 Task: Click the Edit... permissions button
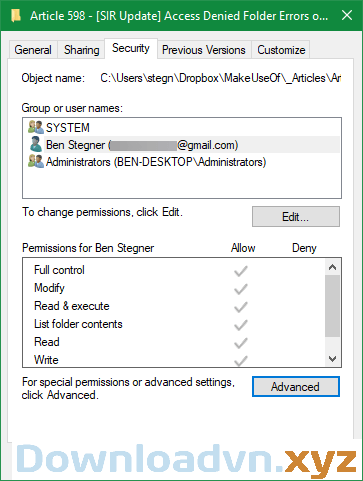[296, 217]
